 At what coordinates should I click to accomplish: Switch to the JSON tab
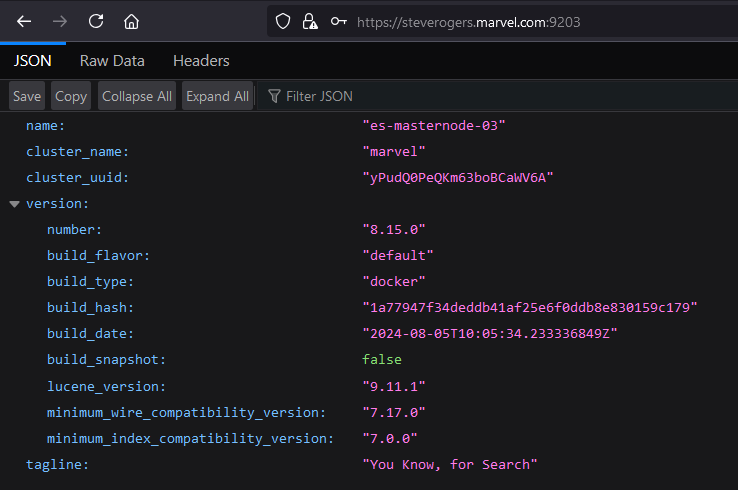(x=32, y=61)
